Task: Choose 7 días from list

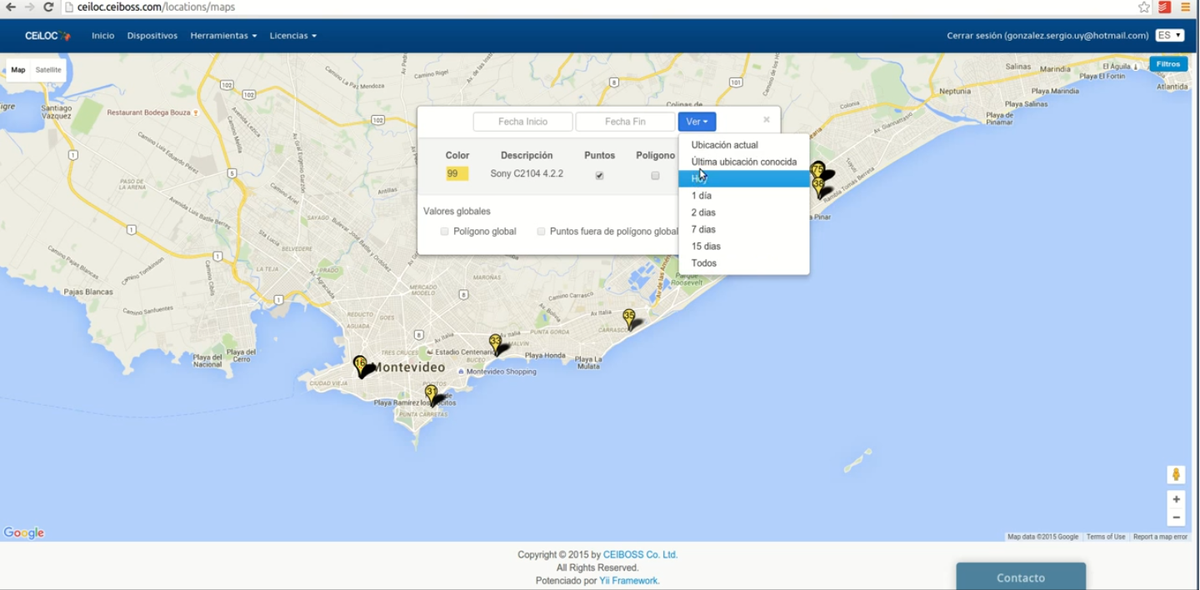Action: (744, 230)
